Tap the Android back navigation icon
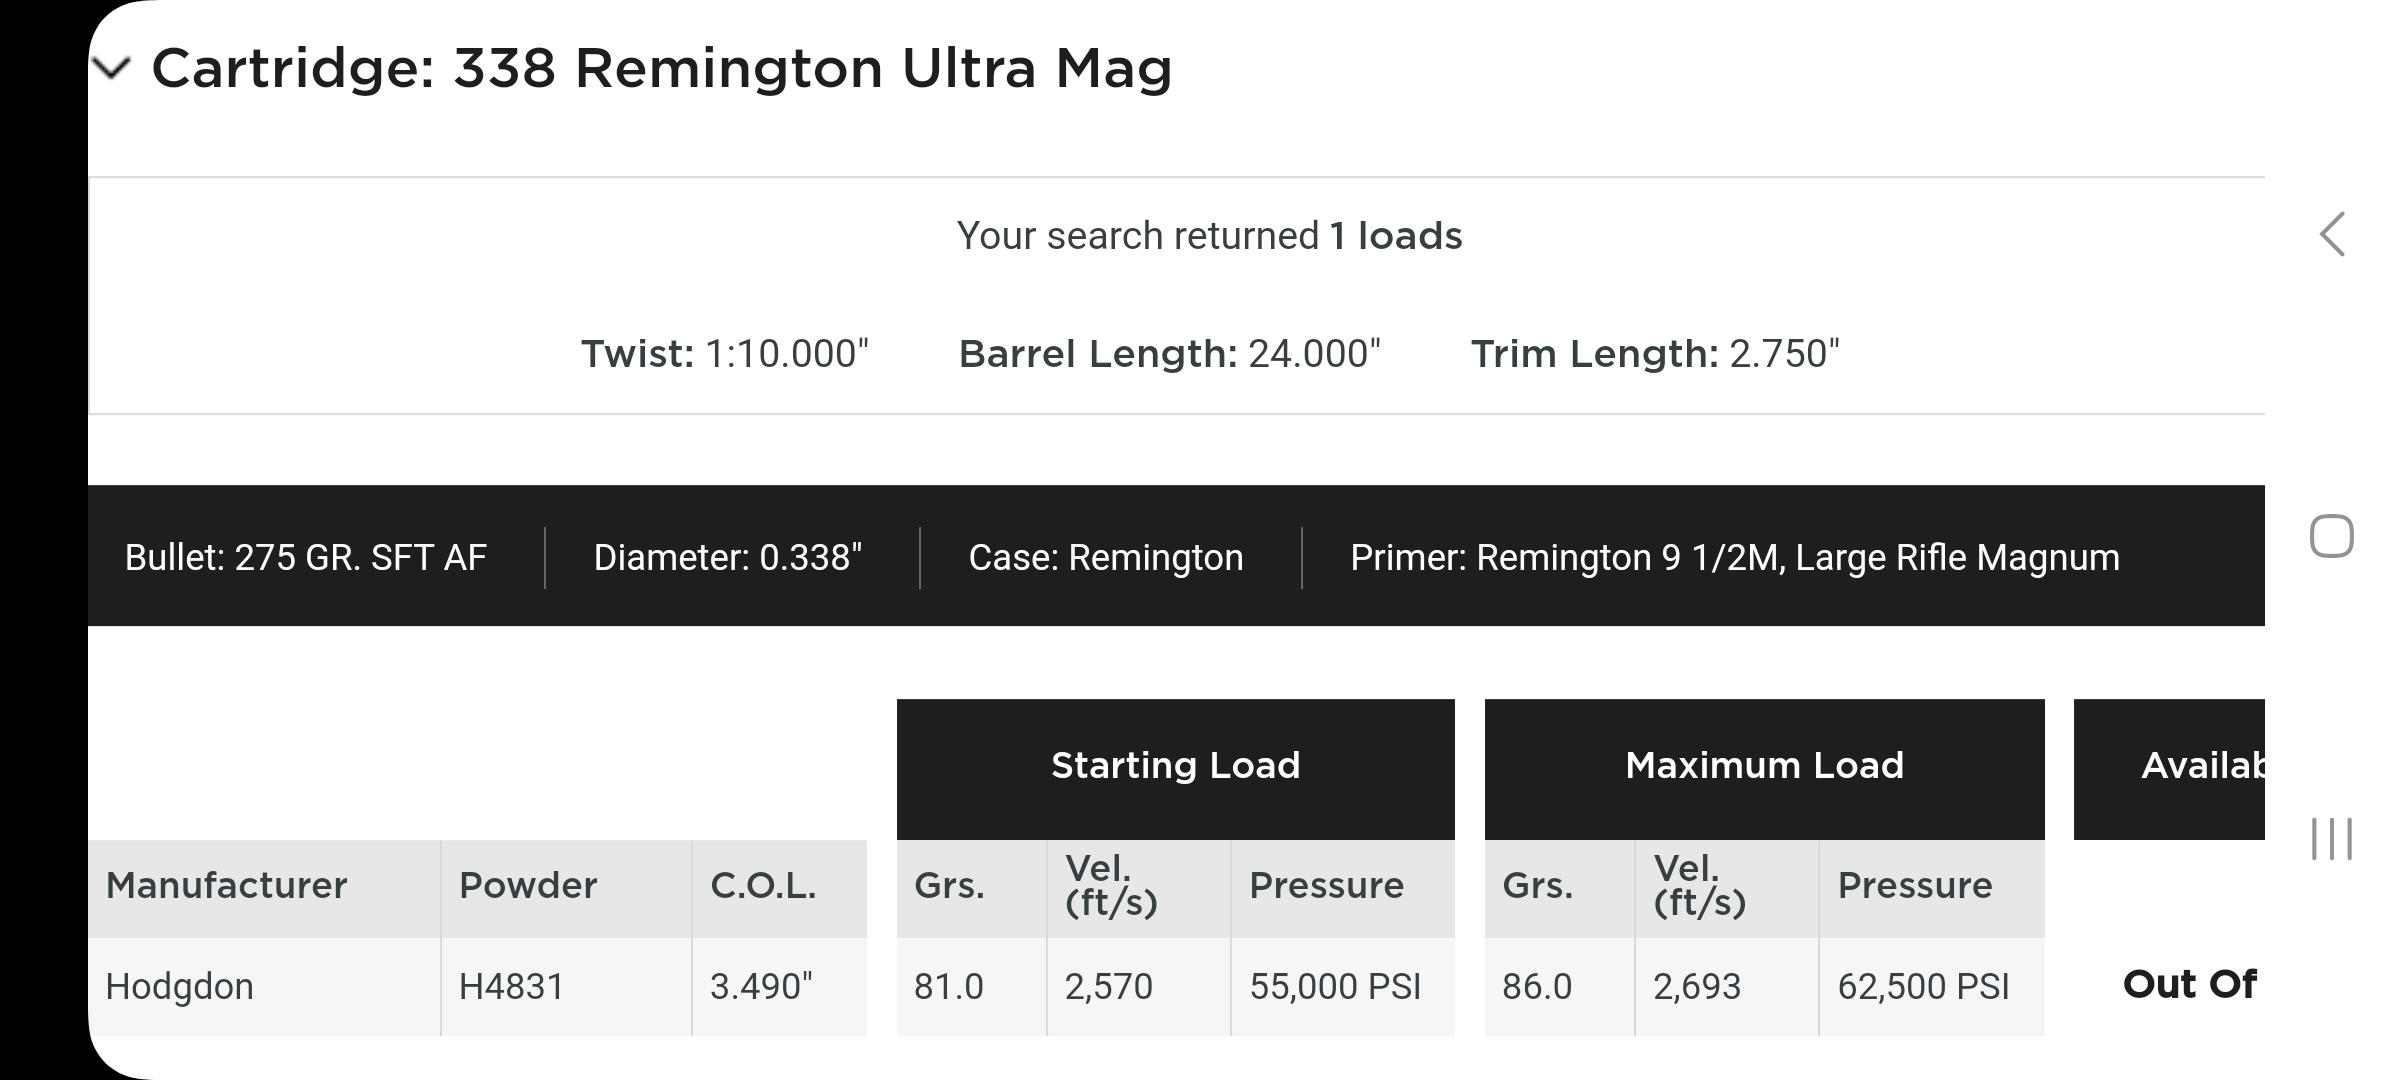Screen dimensions: 2400x1080 coord(2332,235)
